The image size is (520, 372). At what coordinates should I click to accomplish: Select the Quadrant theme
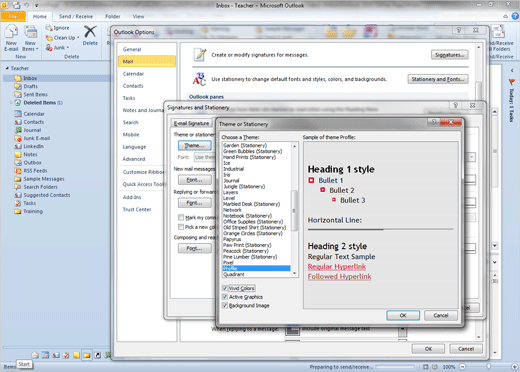coord(256,274)
